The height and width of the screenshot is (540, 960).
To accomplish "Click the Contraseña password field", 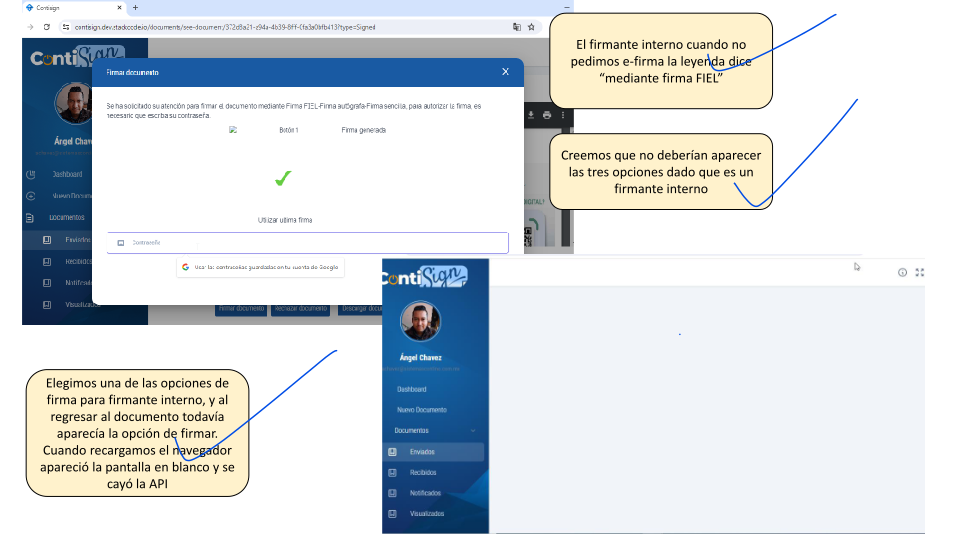I will click(x=308, y=243).
